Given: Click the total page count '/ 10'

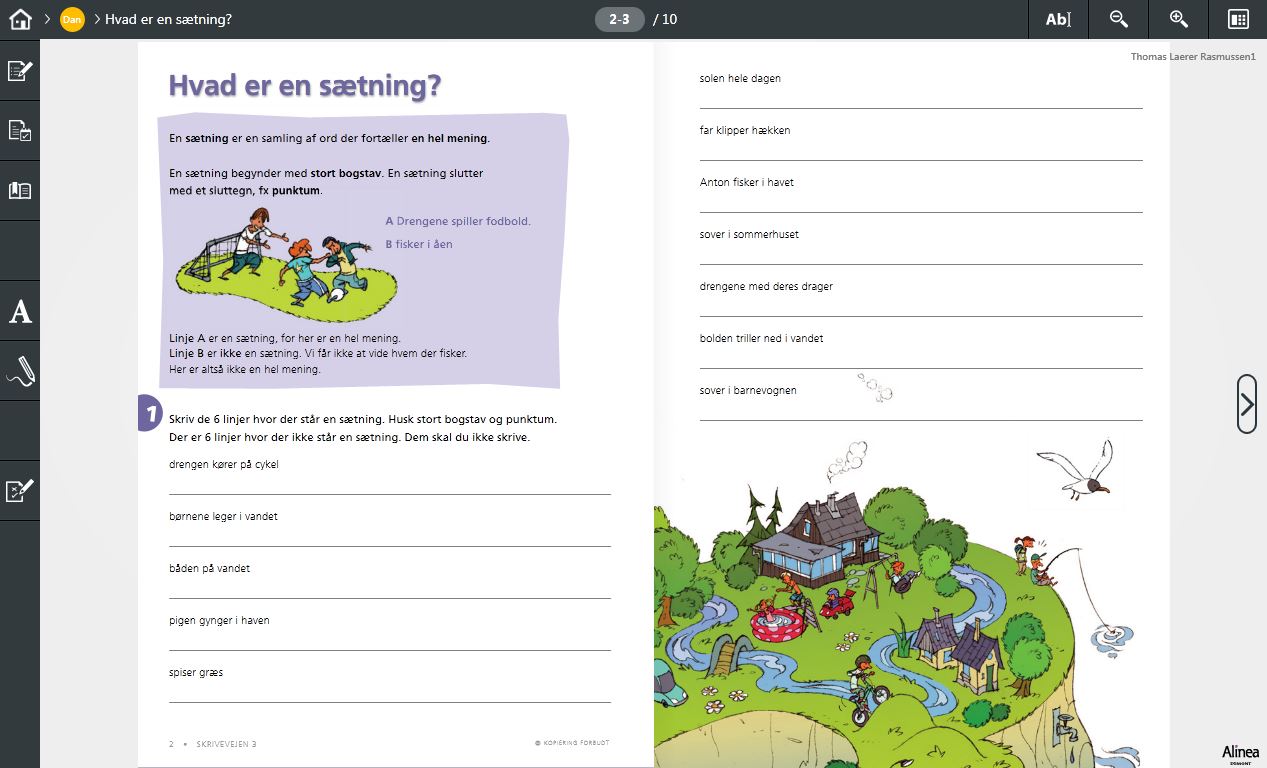Looking at the screenshot, I should (x=665, y=19).
